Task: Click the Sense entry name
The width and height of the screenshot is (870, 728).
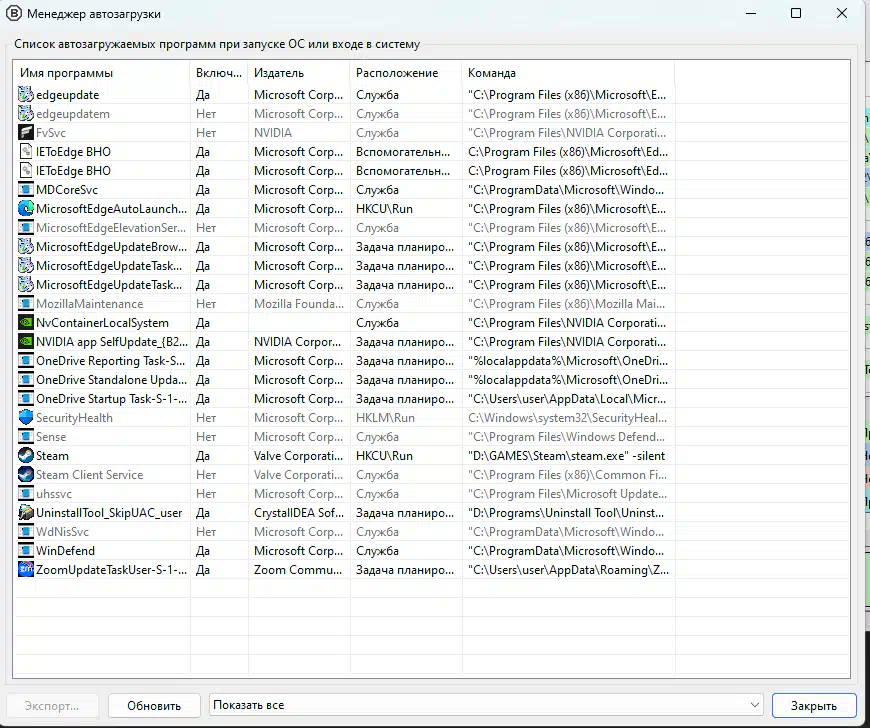Action: (51, 437)
